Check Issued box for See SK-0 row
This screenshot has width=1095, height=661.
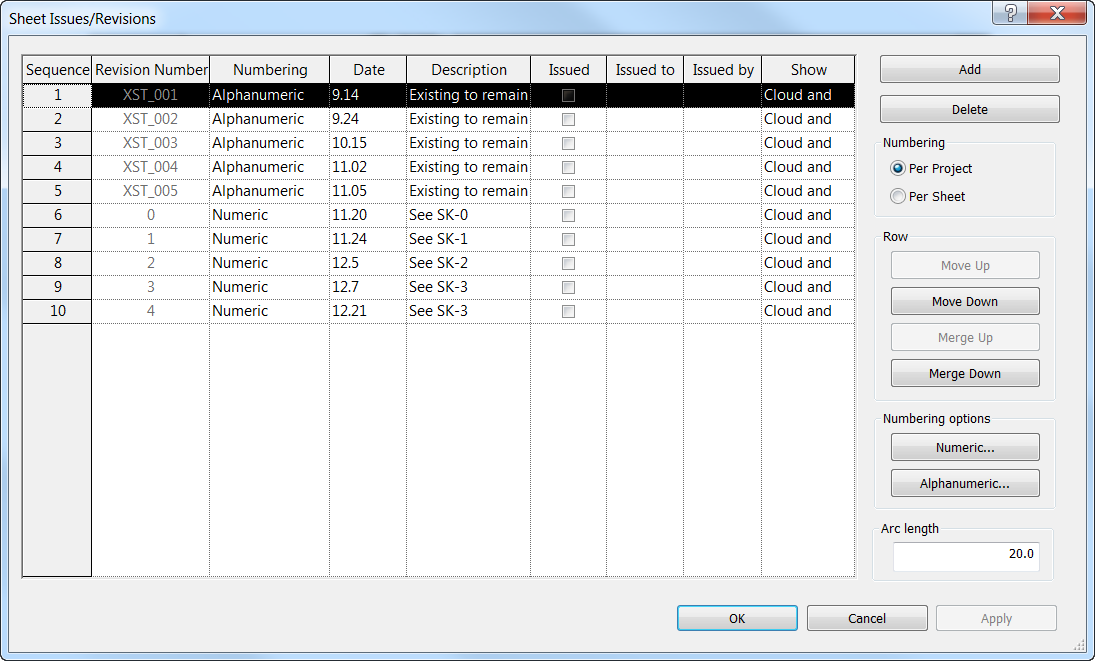click(x=568, y=215)
